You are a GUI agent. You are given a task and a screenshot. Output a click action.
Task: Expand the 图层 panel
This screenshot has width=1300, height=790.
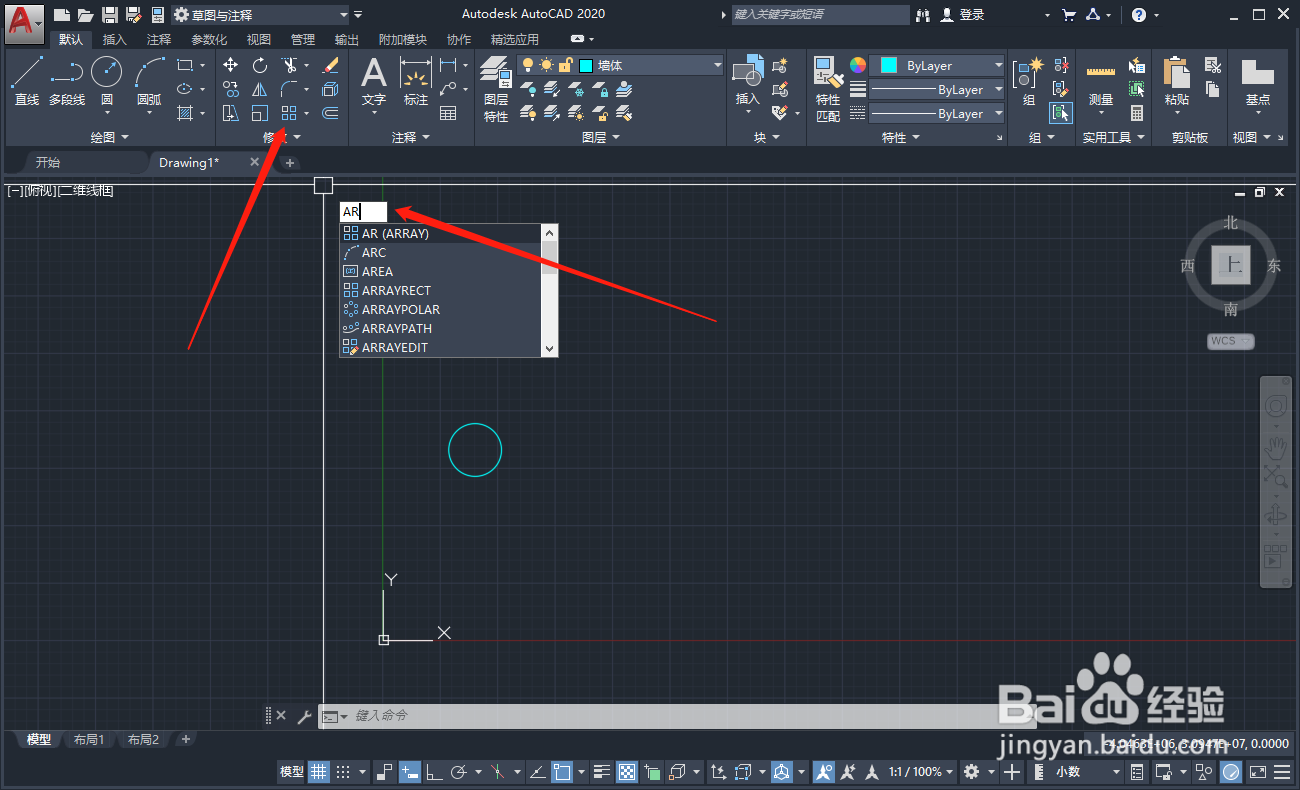point(600,137)
